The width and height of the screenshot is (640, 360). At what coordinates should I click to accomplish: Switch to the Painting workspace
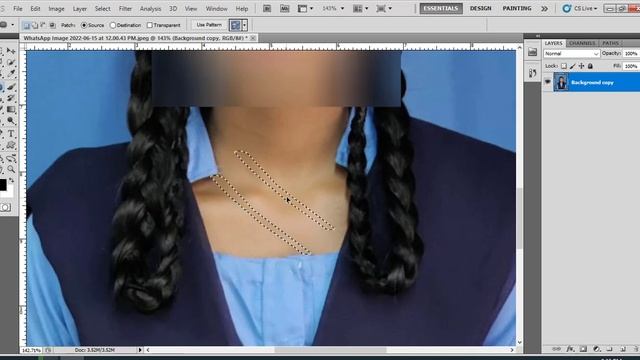(x=517, y=8)
